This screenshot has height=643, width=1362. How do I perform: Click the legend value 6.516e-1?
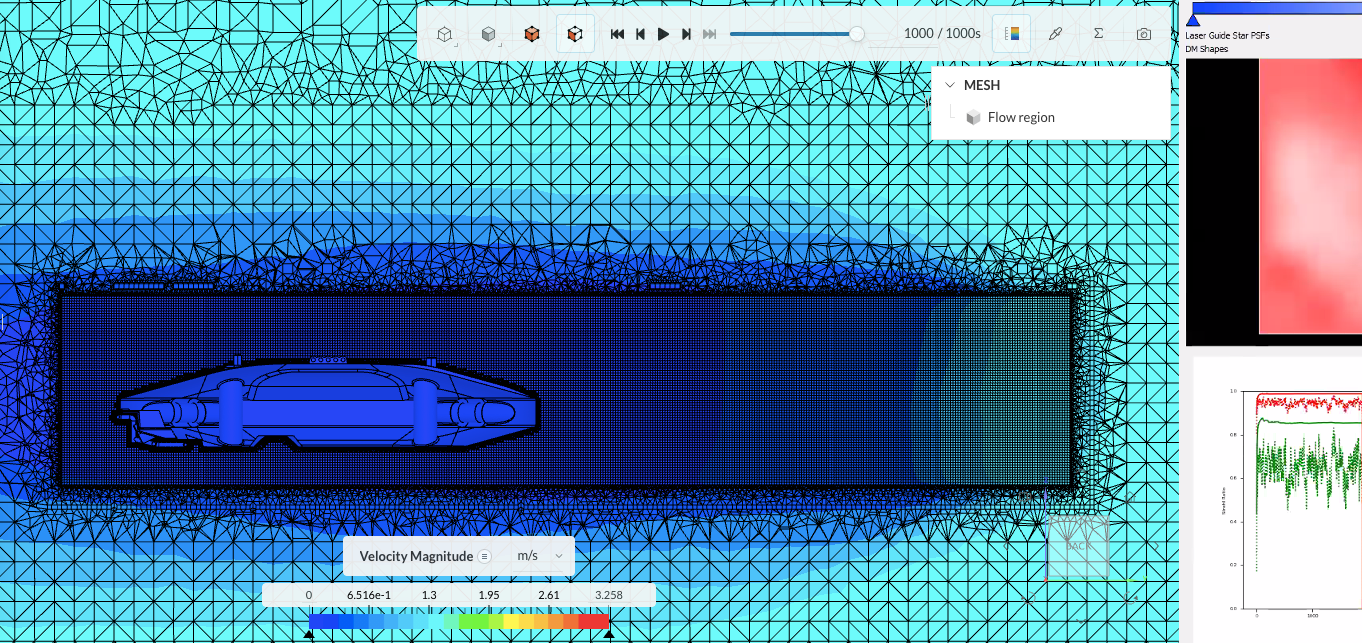369,595
